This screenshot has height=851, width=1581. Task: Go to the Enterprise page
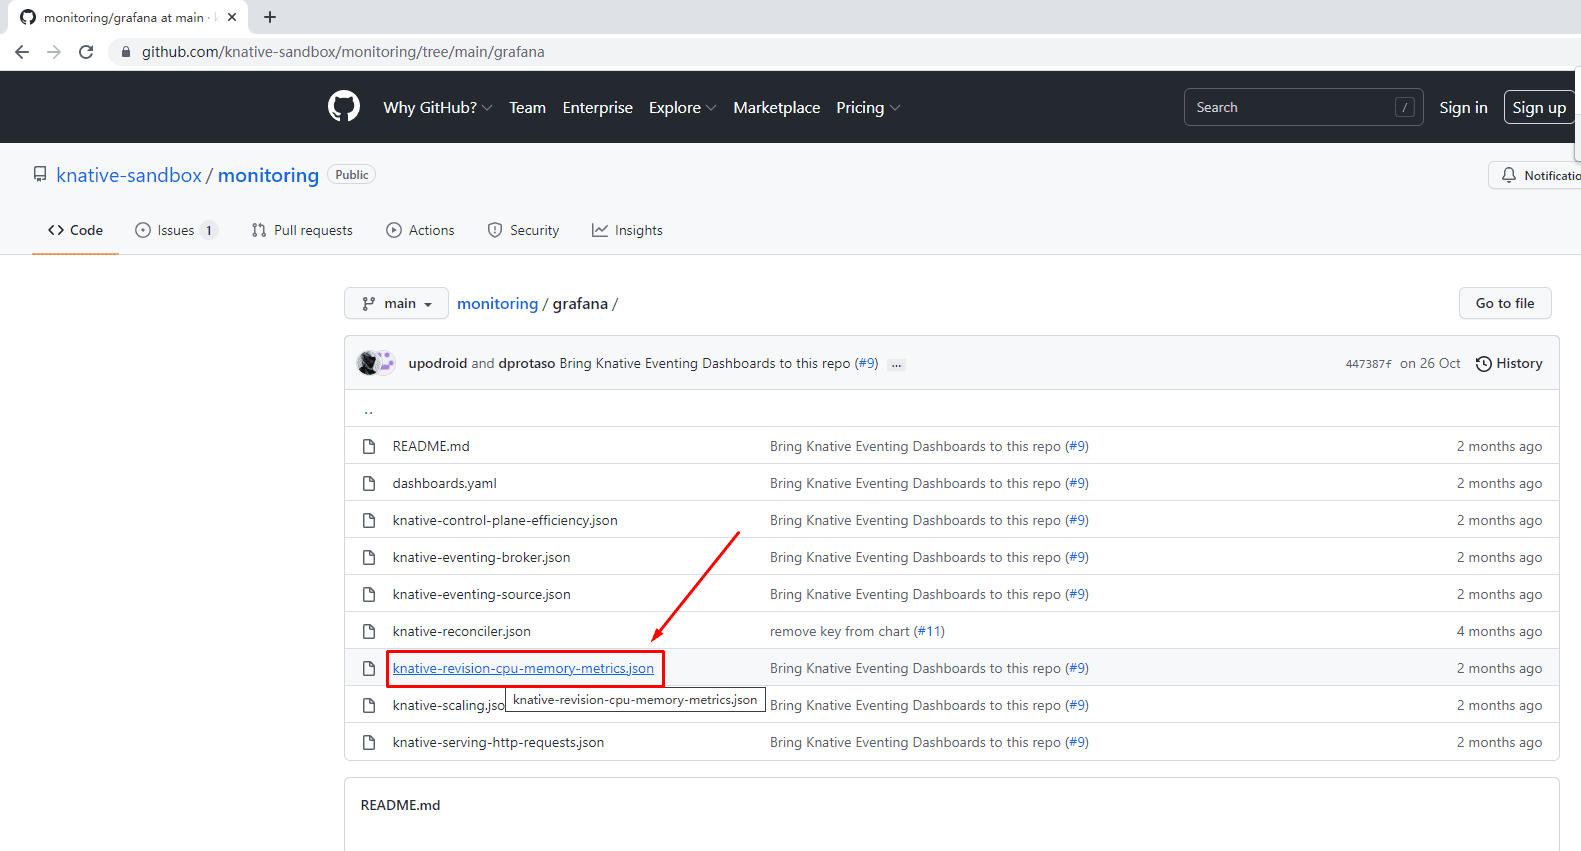598,107
